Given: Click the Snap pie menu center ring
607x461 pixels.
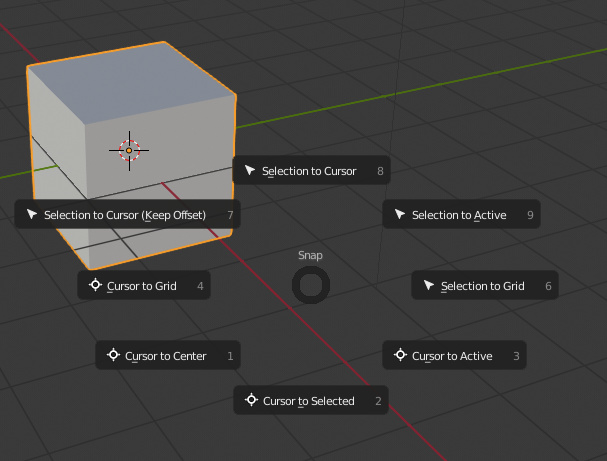Looking at the screenshot, I should point(311,285).
